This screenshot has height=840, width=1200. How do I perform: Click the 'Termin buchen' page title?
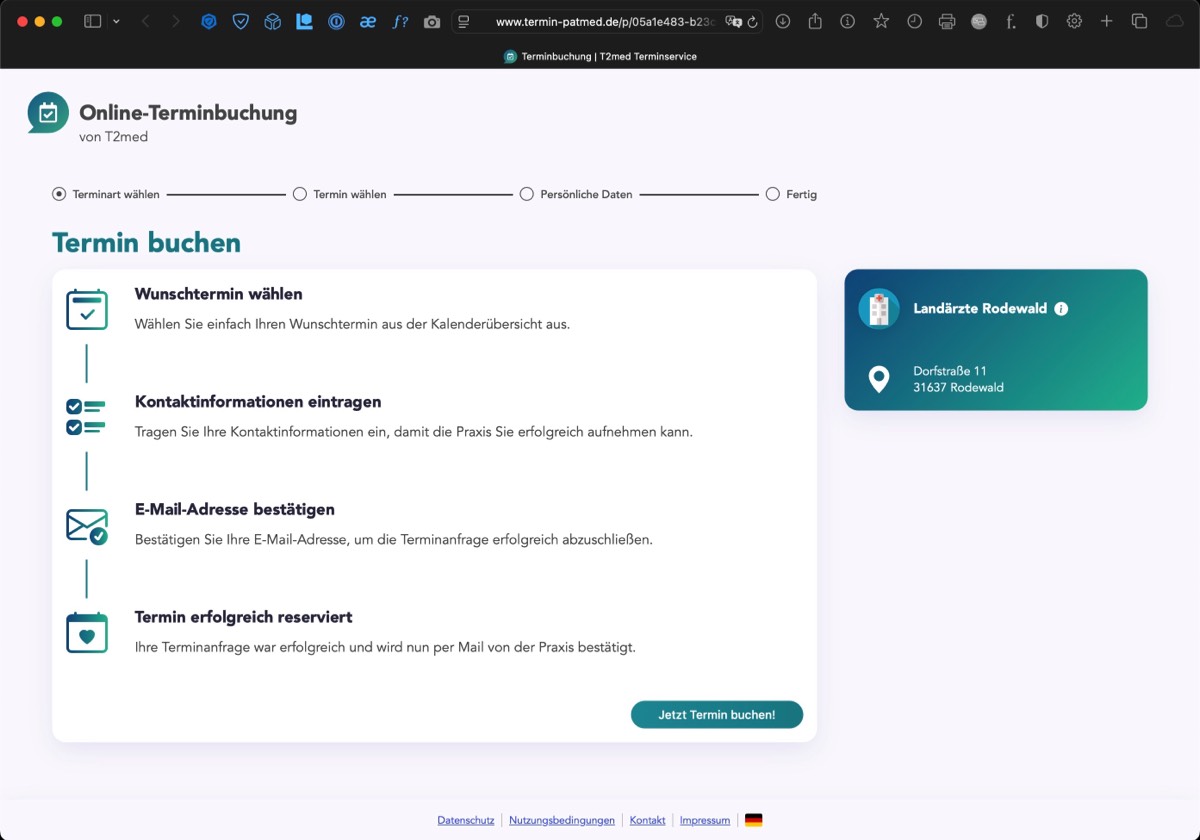146,243
